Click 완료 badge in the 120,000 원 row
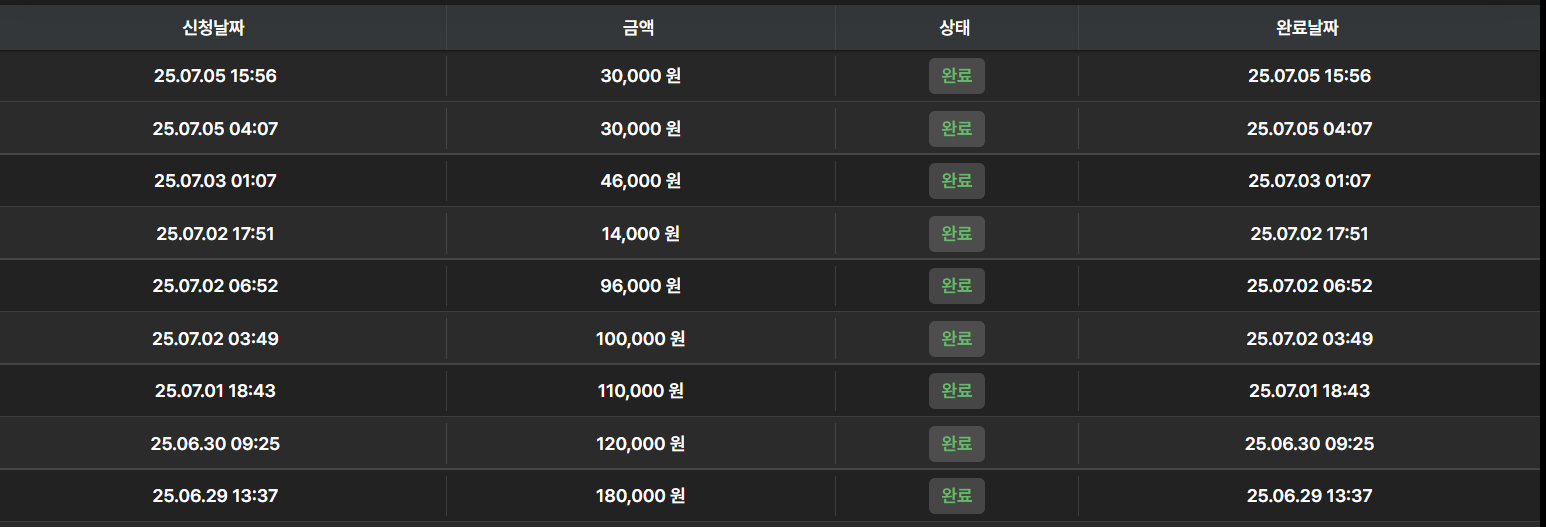Image resolution: width=1546 pixels, height=527 pixels. click(957, 444)
